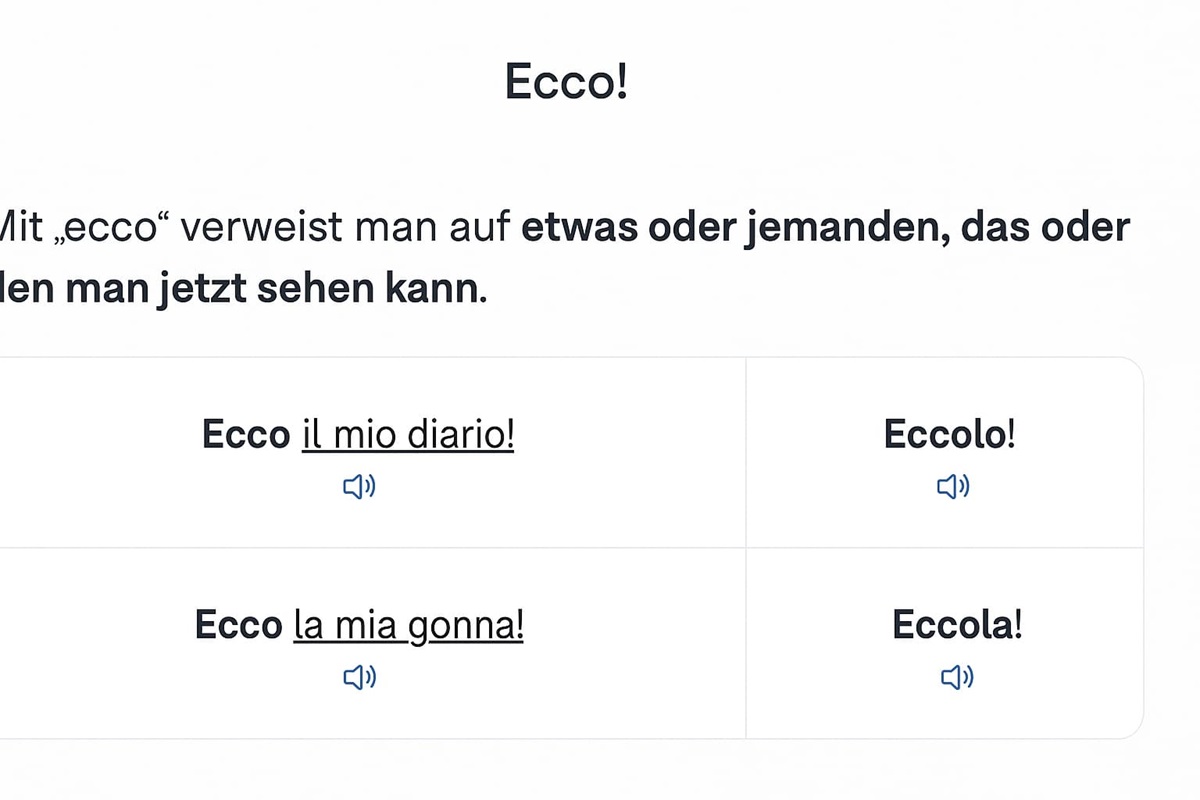Click the word "verweist" in the explanation
The width and height of the screenshot is (1200, 800).
tap(258, 229)
